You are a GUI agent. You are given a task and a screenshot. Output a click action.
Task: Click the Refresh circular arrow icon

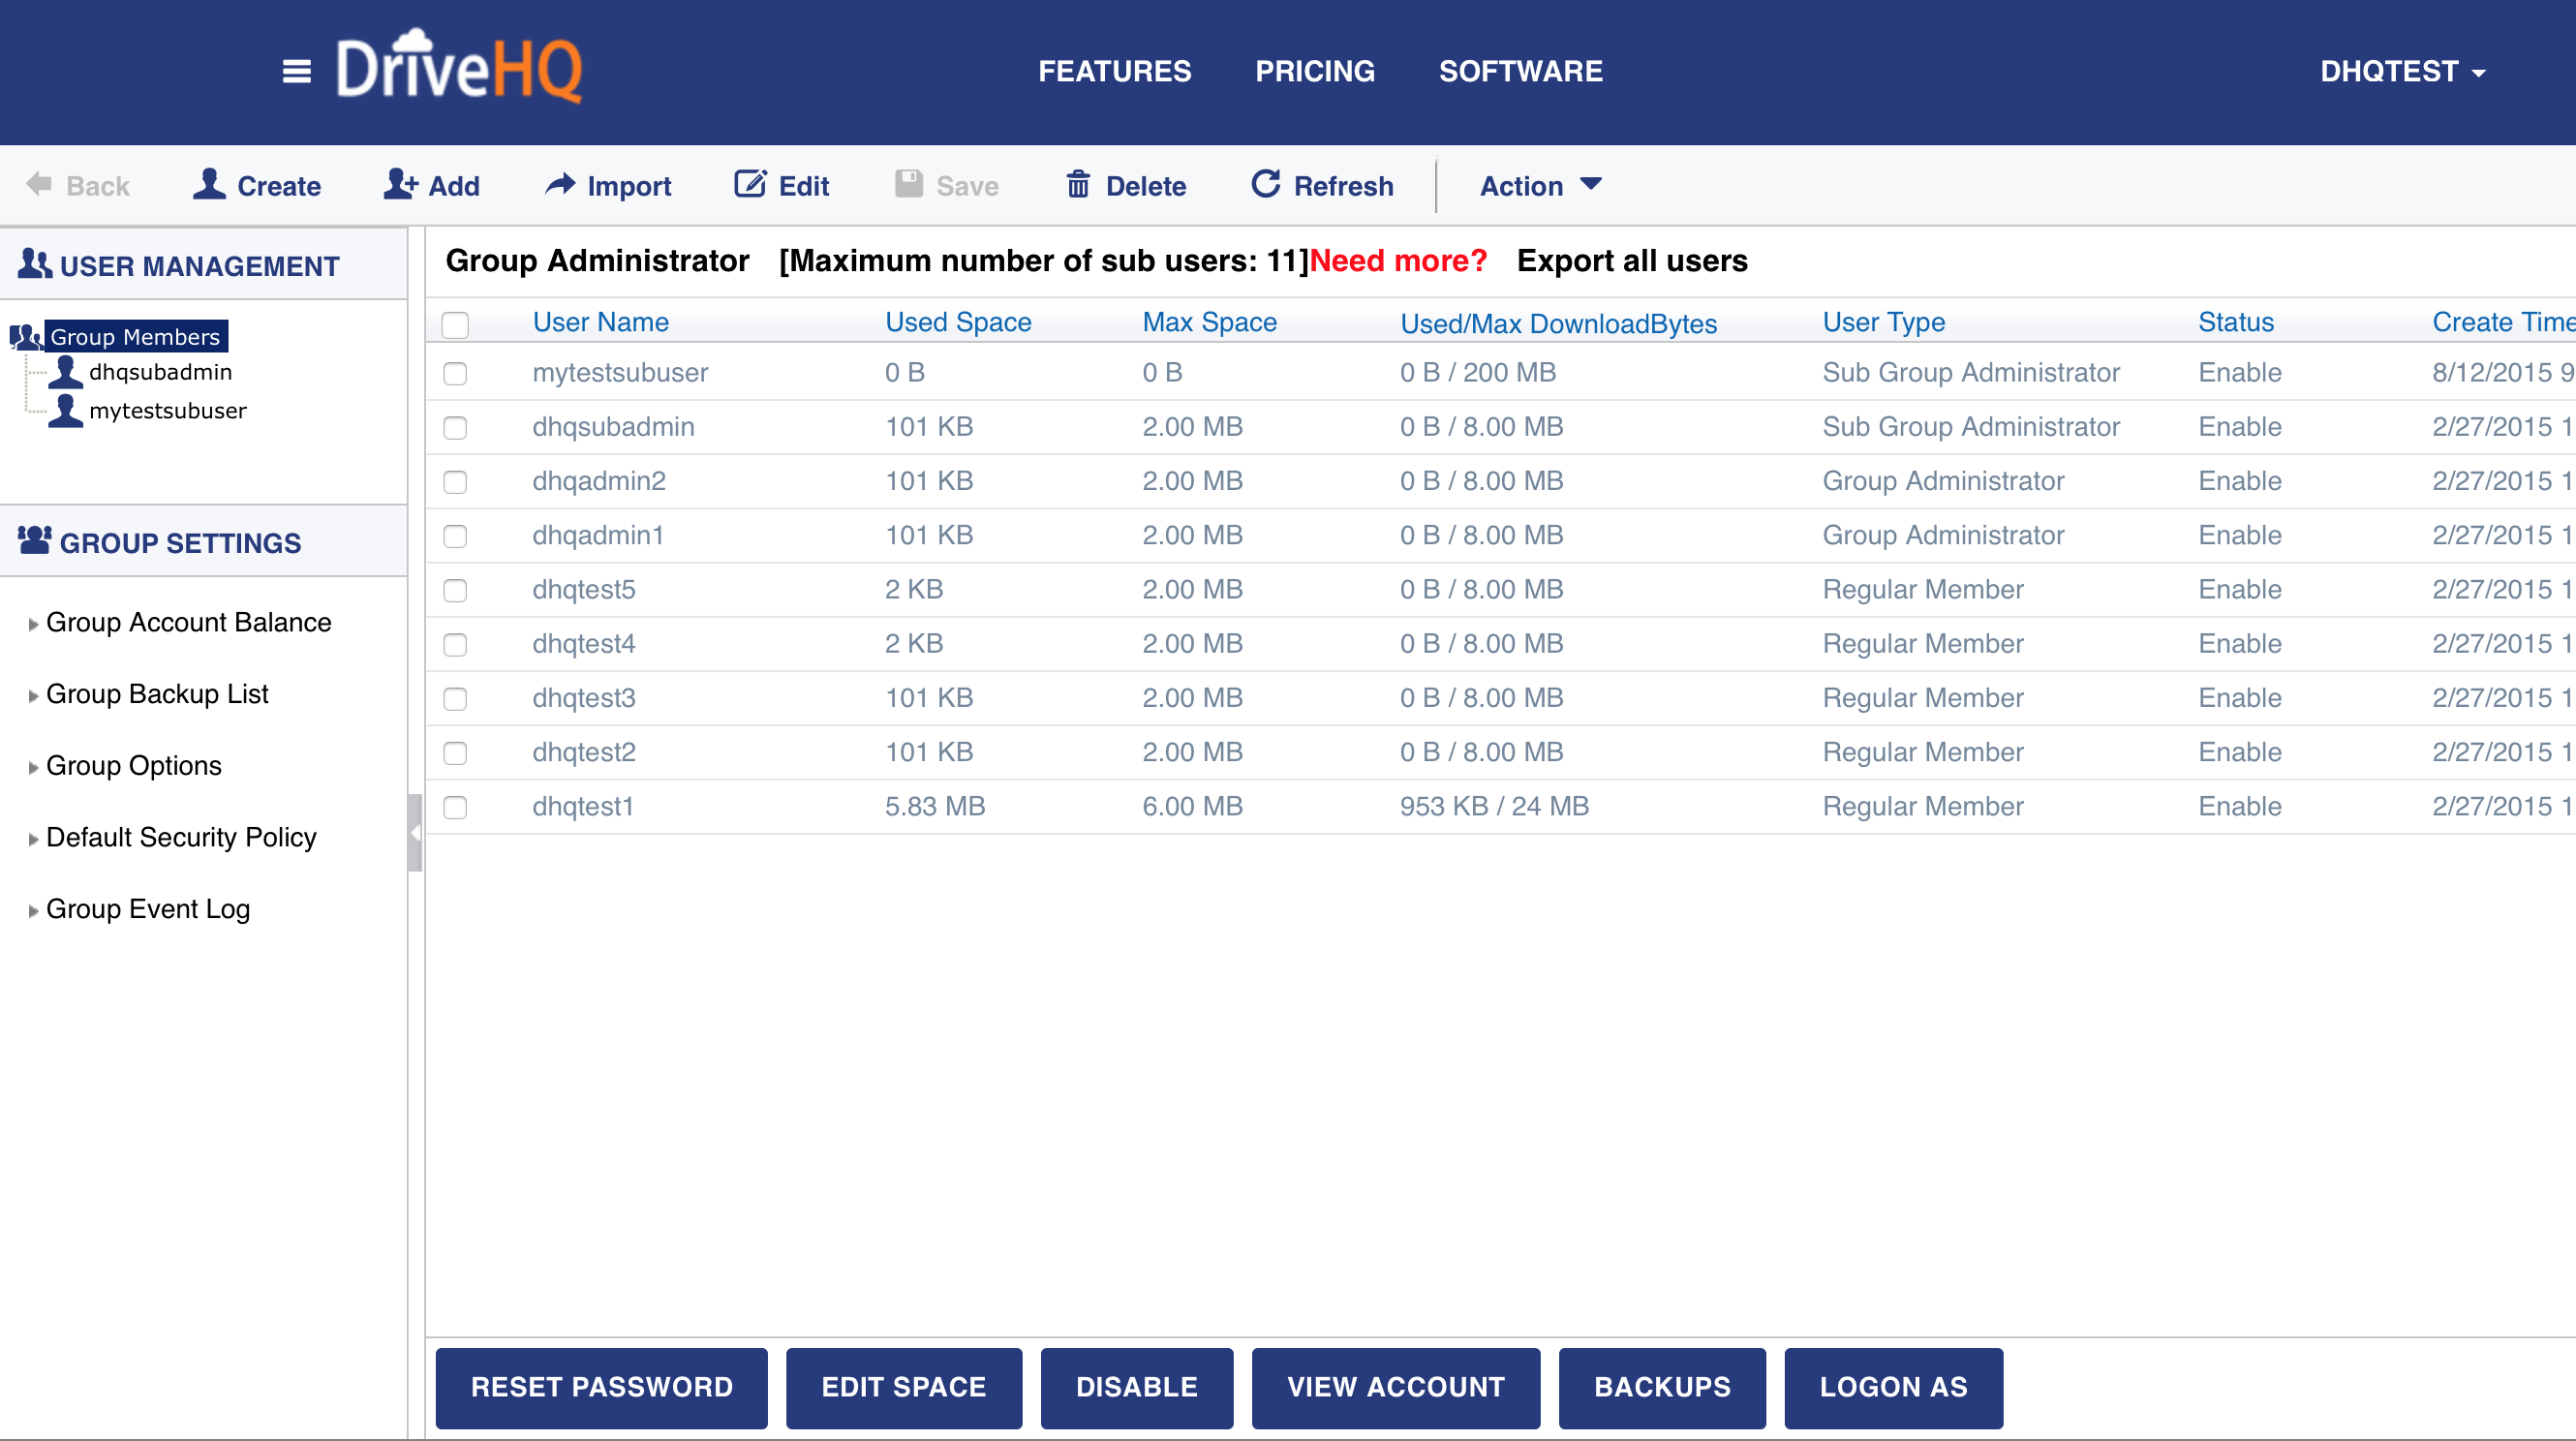click(1266, 185)
